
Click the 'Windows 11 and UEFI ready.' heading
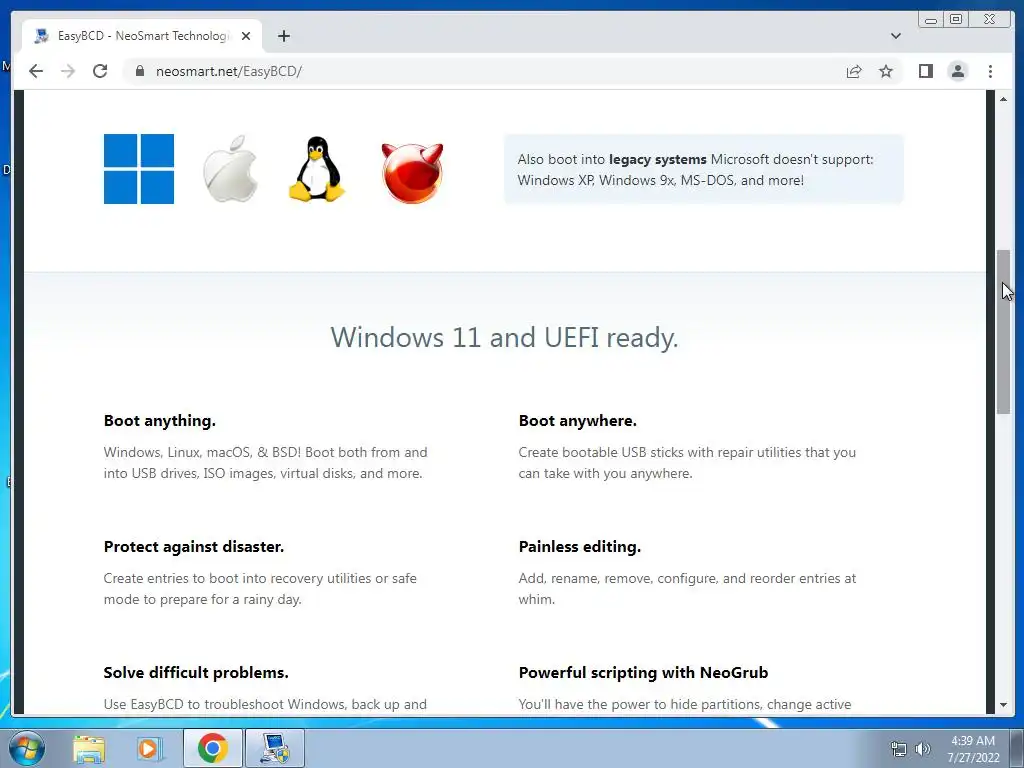pos(504,338)
